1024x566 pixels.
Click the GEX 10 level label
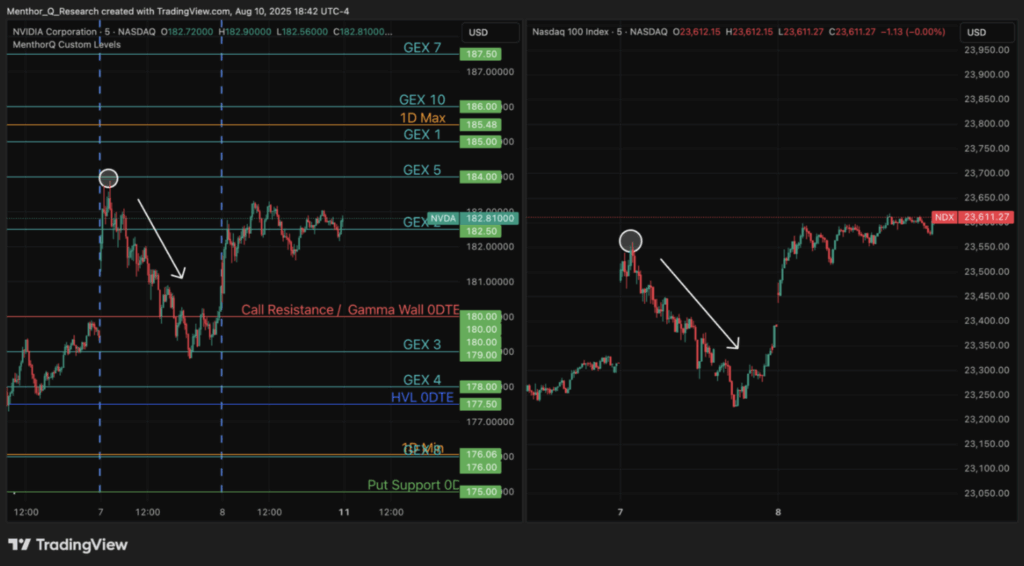[422, 100]
